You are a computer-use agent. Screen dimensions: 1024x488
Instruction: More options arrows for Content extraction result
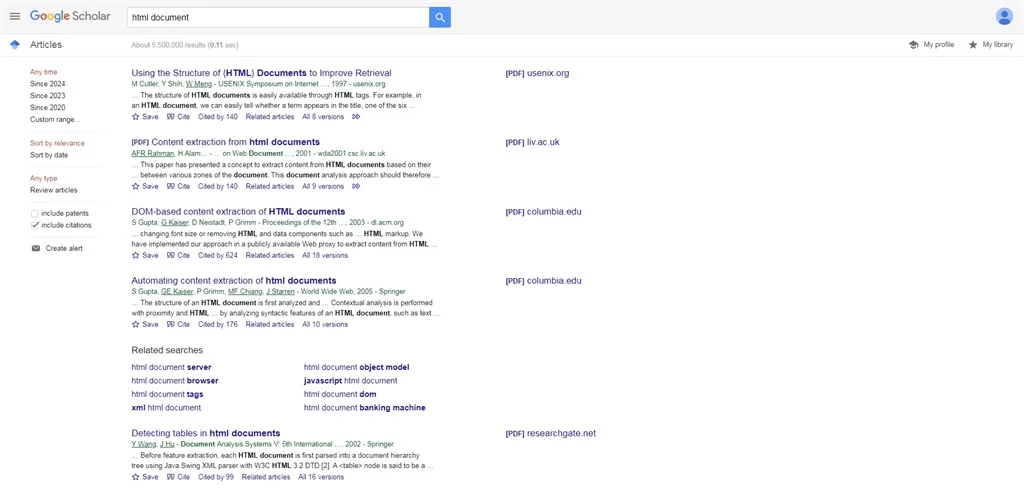tap(356, 186)
